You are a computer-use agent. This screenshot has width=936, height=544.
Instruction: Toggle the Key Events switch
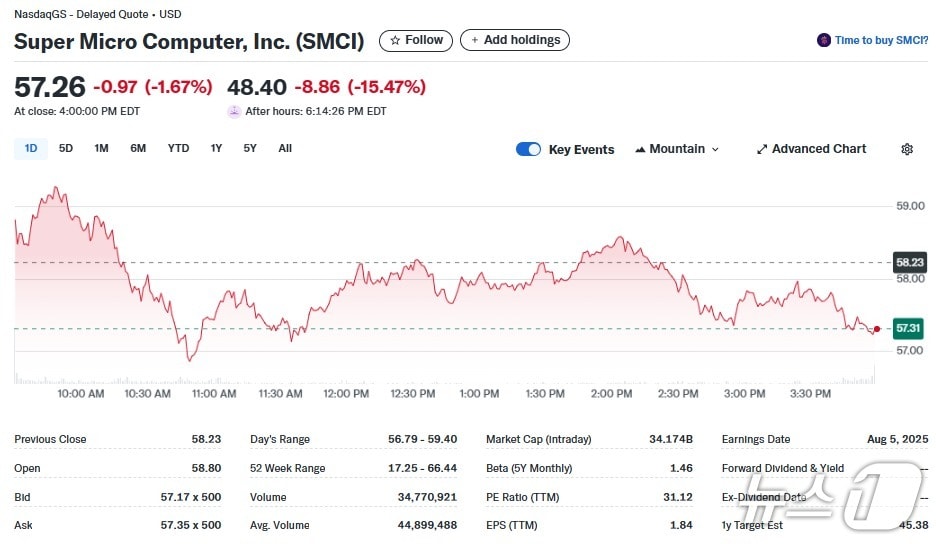(x=528, y=149)
